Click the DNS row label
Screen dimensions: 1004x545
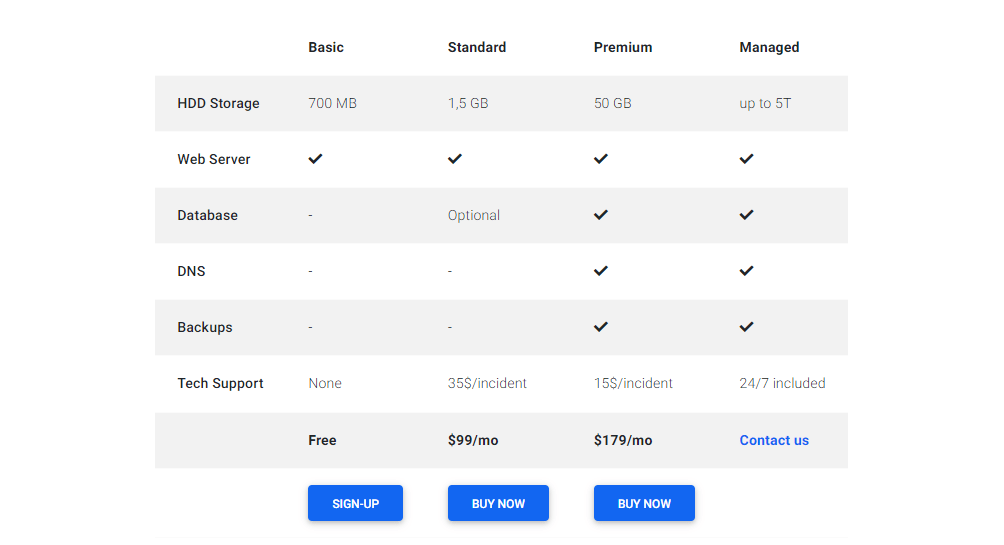pos(191,271)
